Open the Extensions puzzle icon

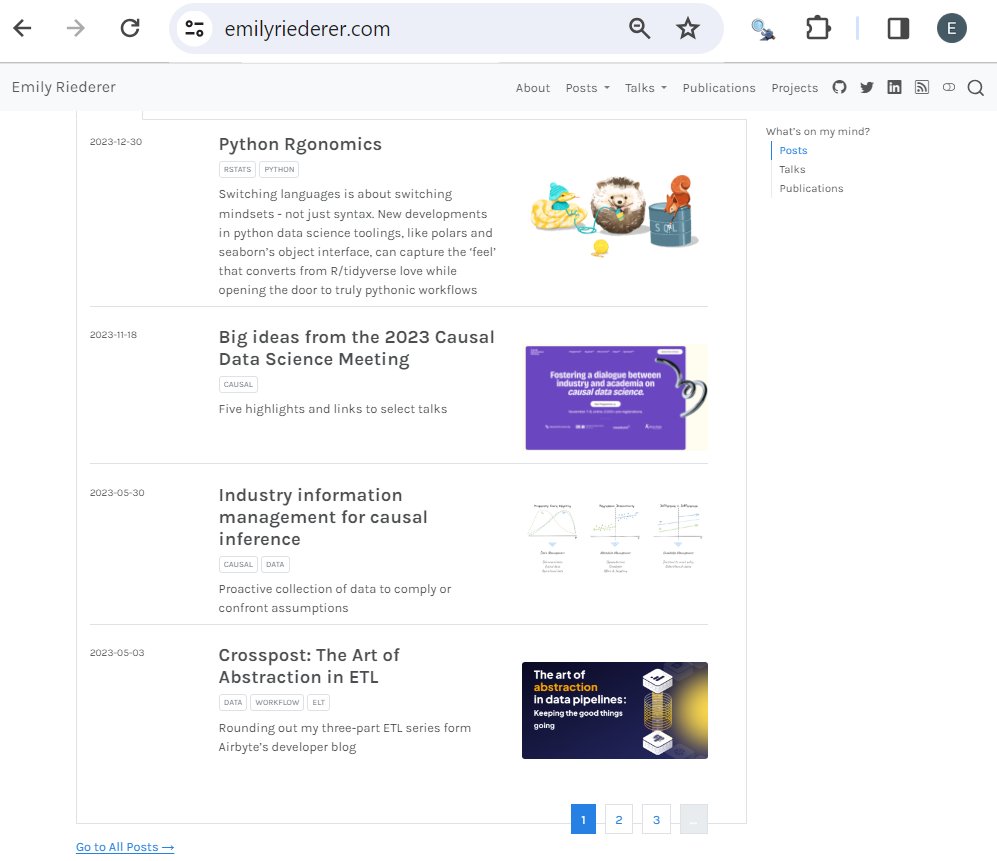pyautogui.click(x=818, y=28)
